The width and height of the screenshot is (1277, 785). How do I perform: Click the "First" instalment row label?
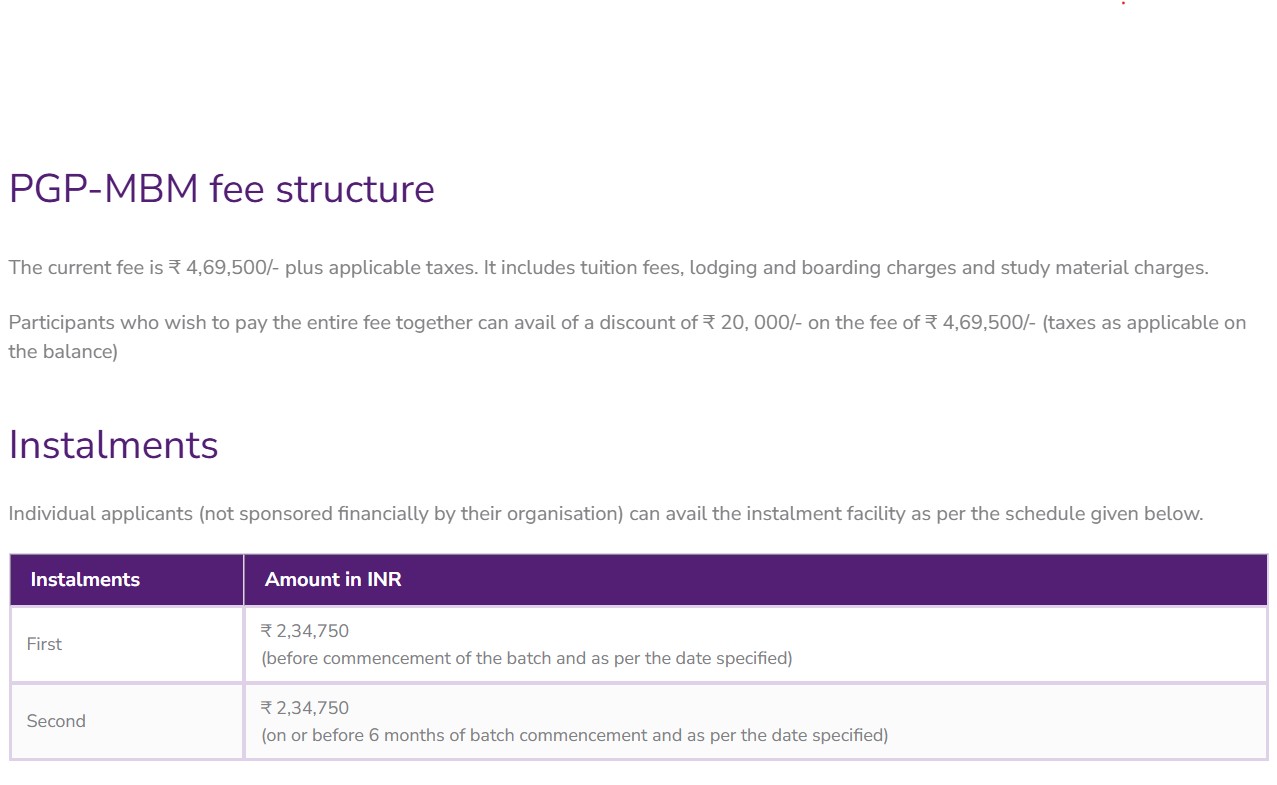point(44,645)
